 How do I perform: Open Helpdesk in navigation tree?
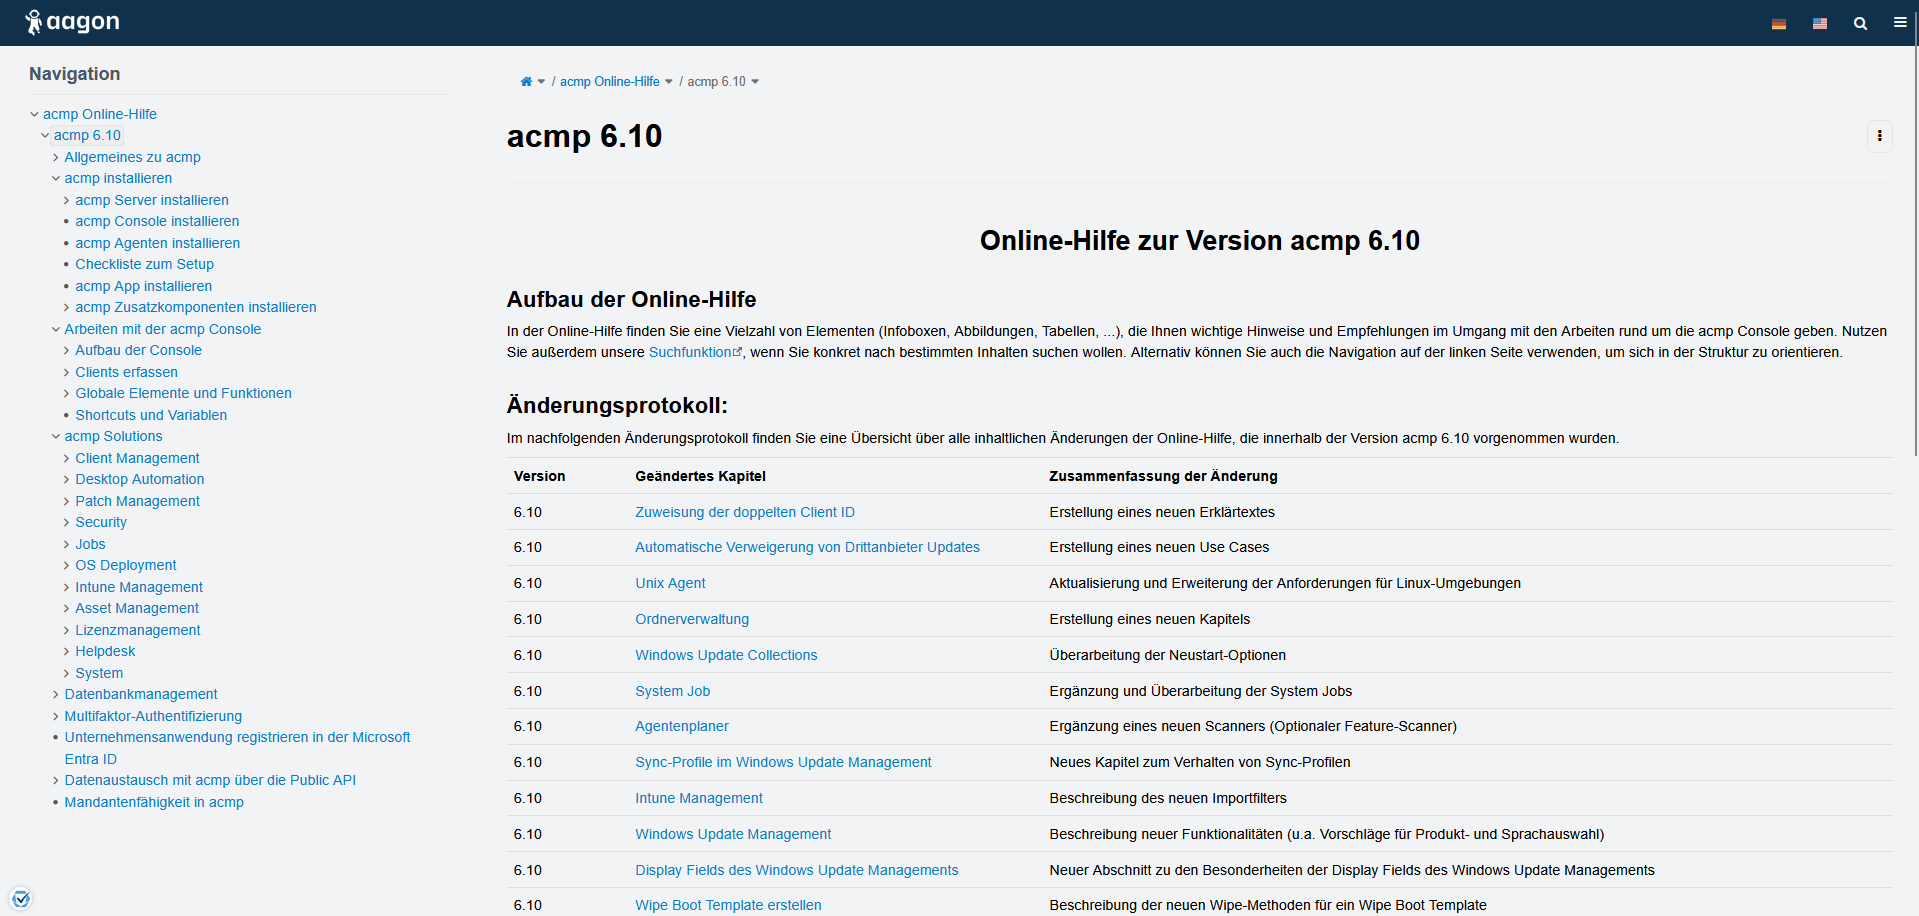[105, 651]
